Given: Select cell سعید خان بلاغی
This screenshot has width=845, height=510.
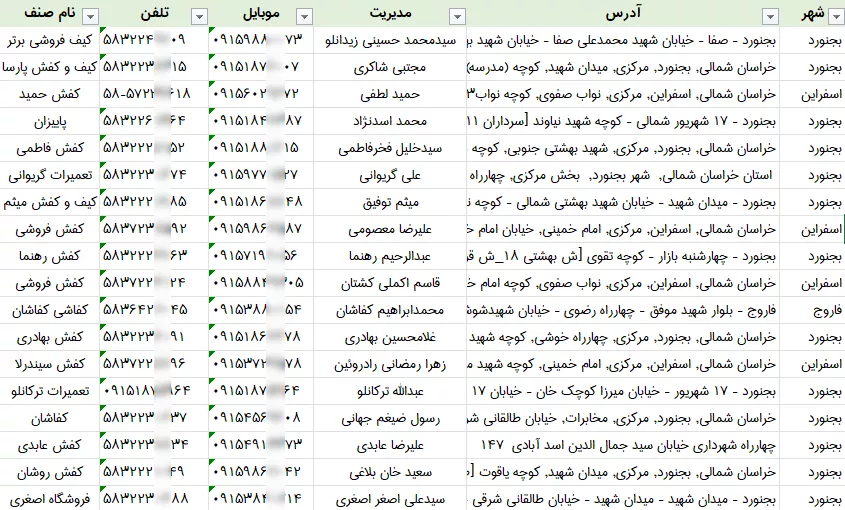Looking at the screenshot, I should tap(390, 472).
